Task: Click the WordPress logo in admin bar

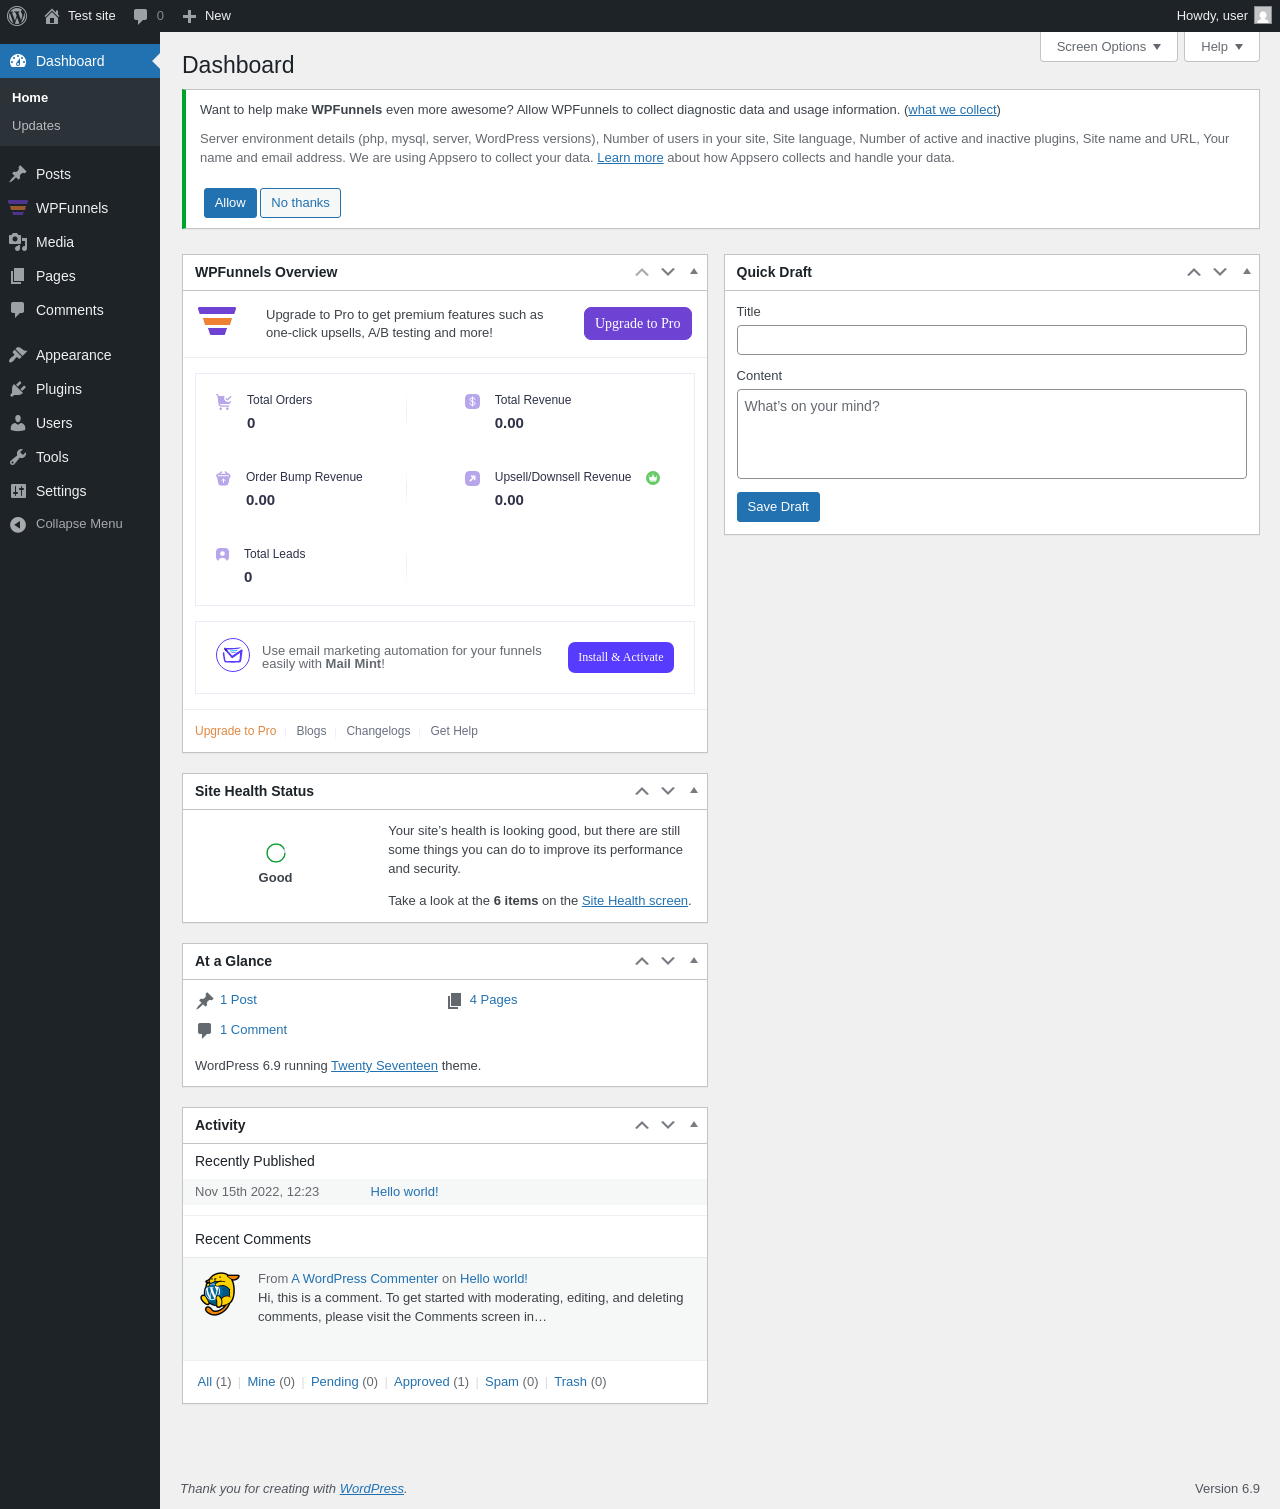Action: (17, 16)
